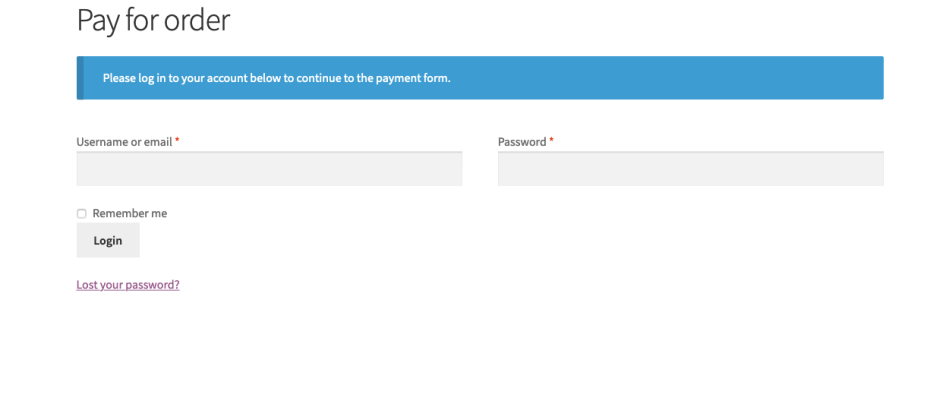Click the "Remember me" label text
The image size is (949, 414).
point(129,213)
